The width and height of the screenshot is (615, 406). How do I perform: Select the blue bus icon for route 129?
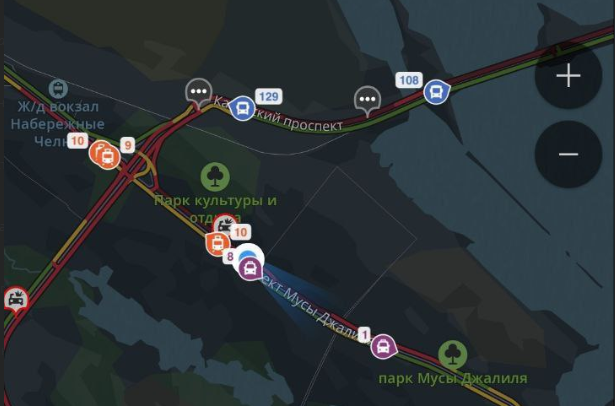[x=242, y=108]
